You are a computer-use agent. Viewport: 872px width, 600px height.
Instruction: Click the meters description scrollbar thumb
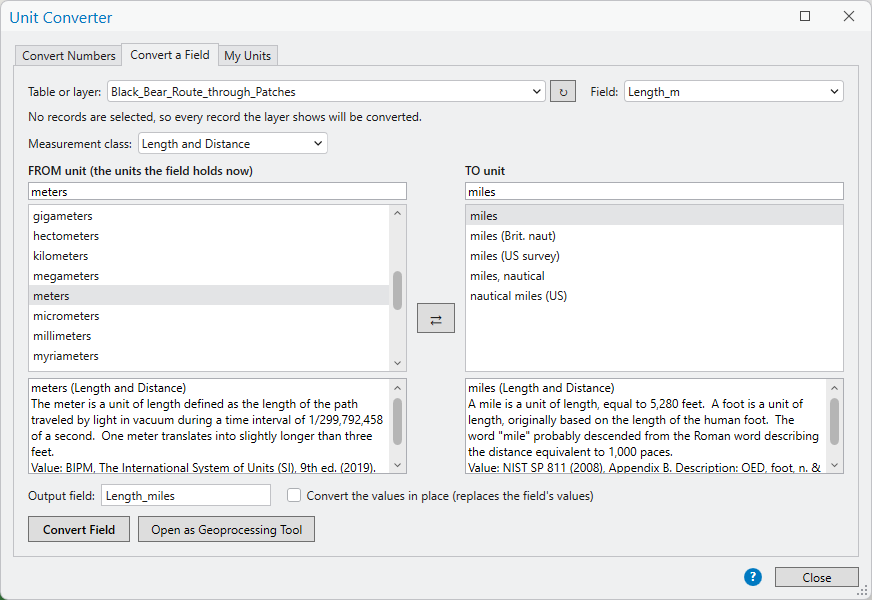(397, 422)
